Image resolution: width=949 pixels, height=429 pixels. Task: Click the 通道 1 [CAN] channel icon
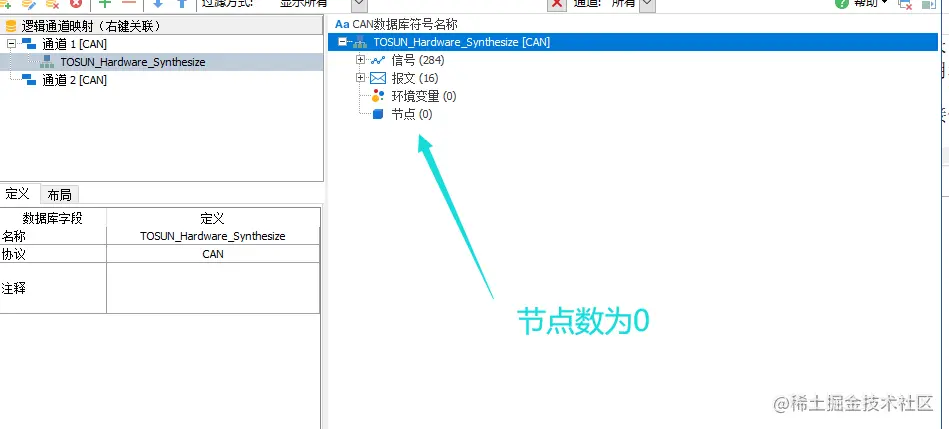pyautogui.click(x=28, y=44)
